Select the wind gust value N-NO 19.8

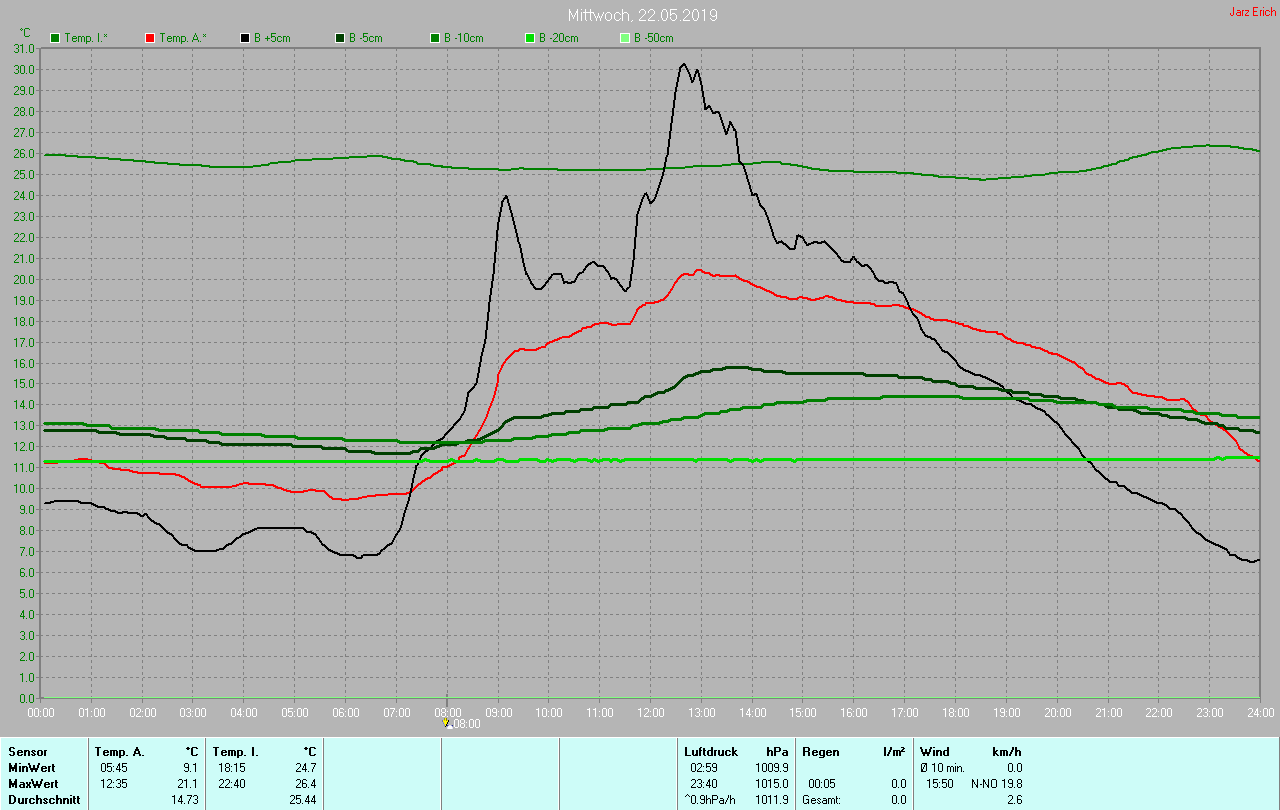pyautogui.click(x=996, y=783)
